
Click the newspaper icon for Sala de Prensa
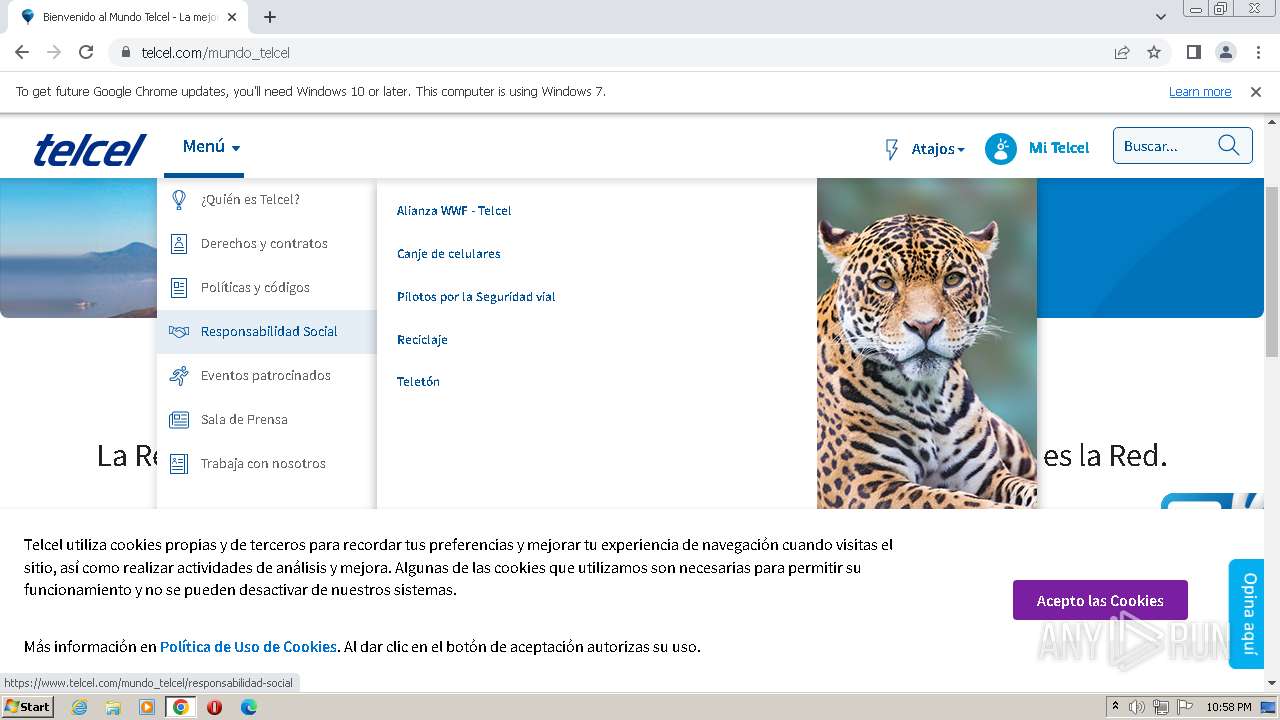point(179,420)
